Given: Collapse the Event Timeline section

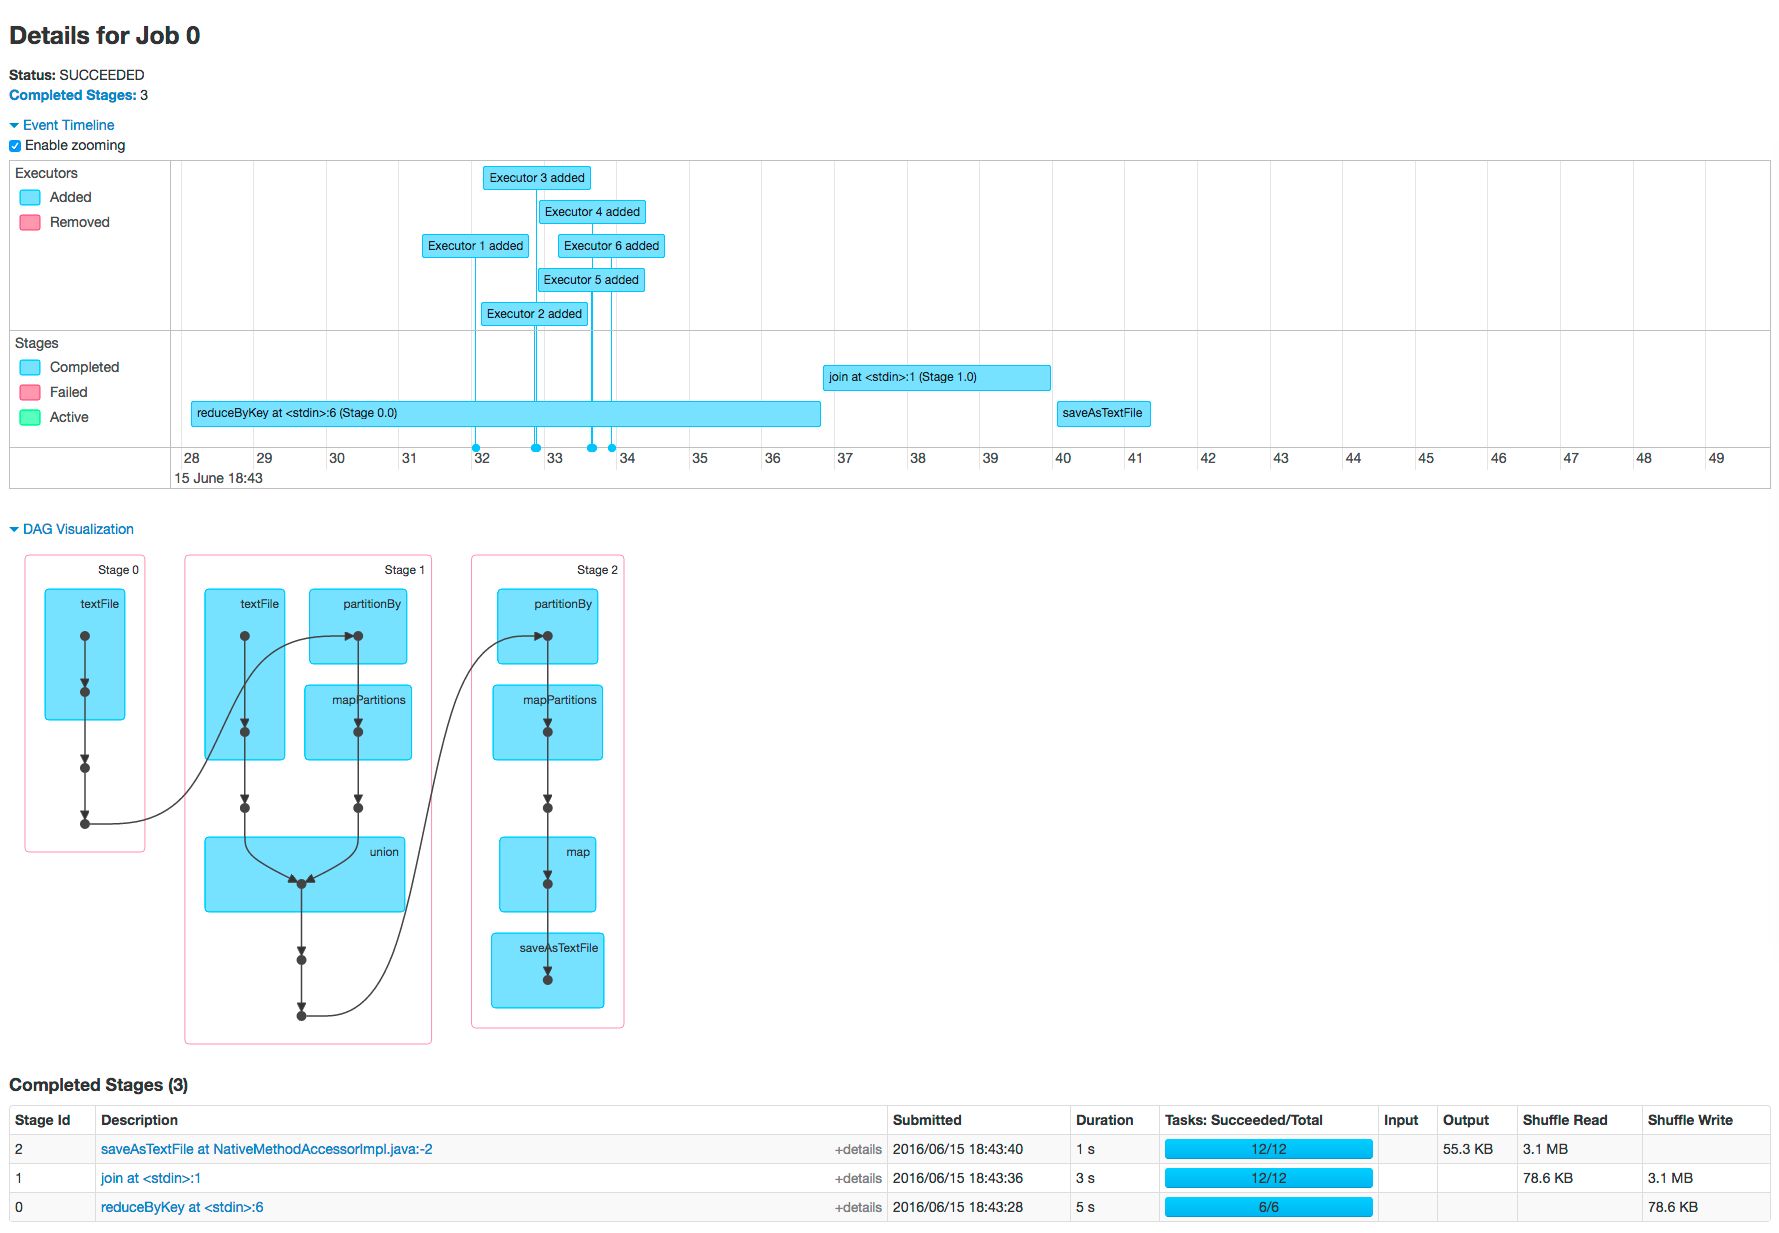Looking at the screenshot, I should [67, 125].
